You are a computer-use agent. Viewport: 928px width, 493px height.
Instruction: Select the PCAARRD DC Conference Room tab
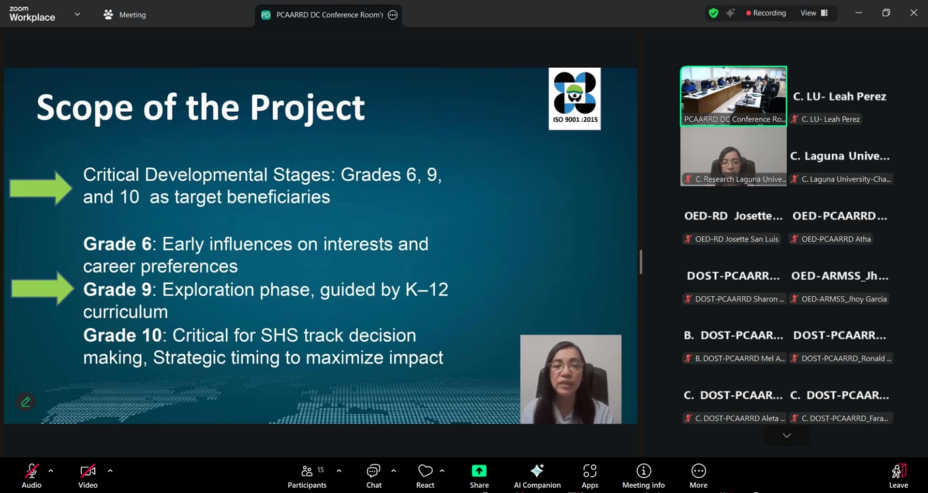point(321,15)
